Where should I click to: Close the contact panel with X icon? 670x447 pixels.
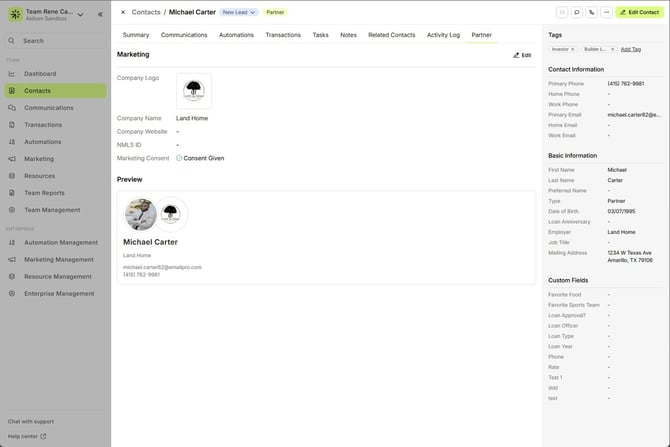coord(123,12)
